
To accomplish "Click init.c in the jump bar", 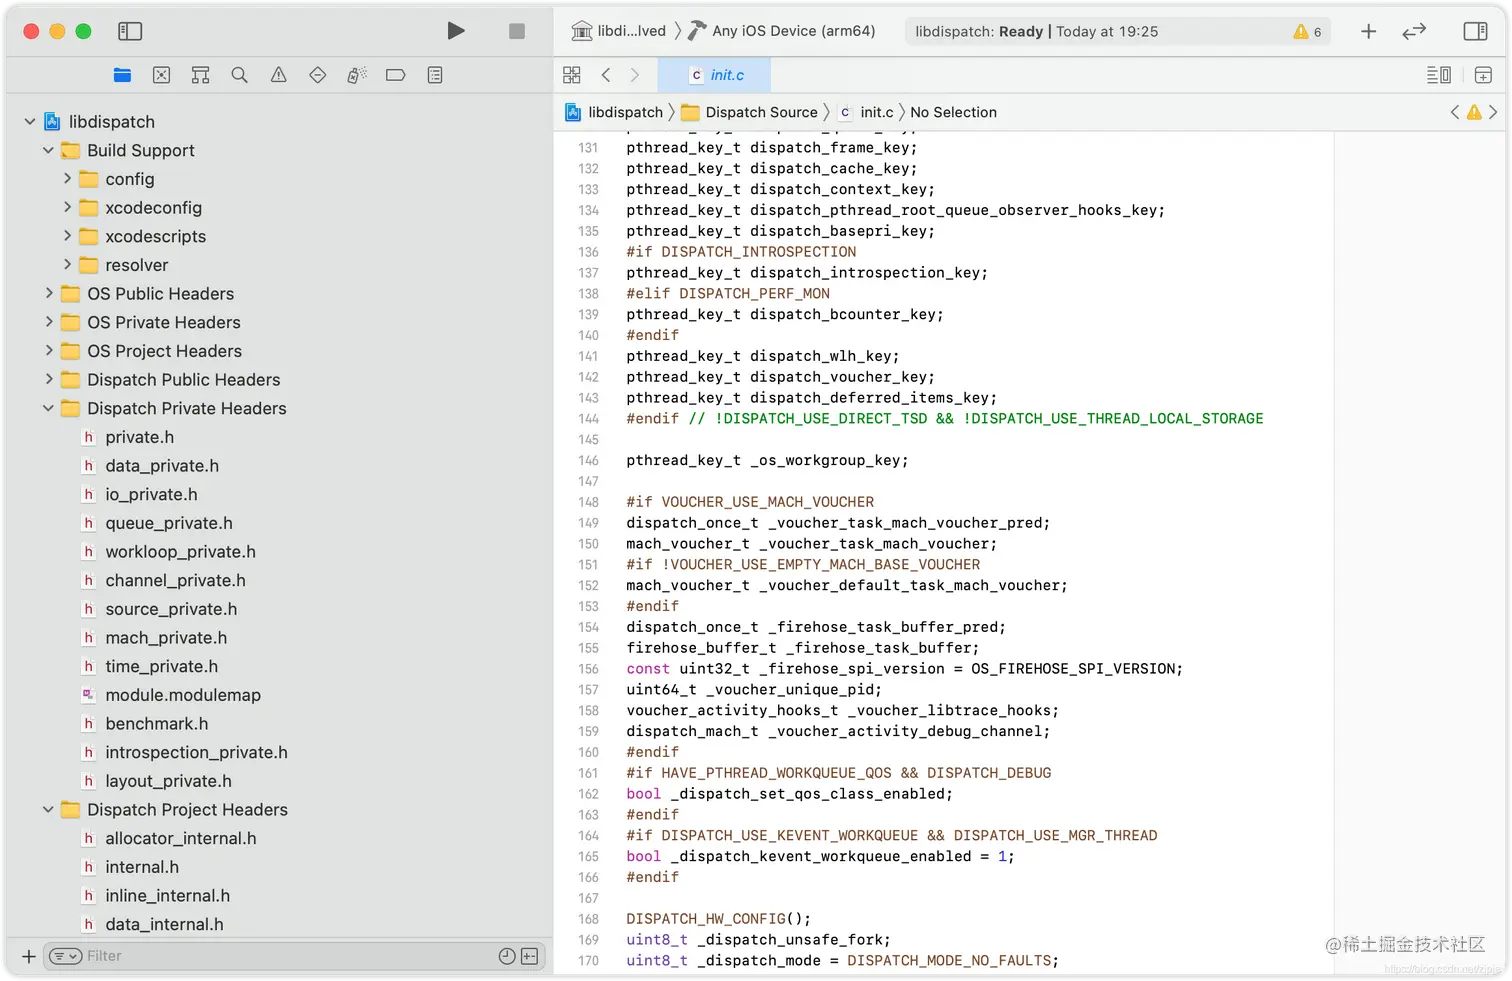I will [866, 112].
